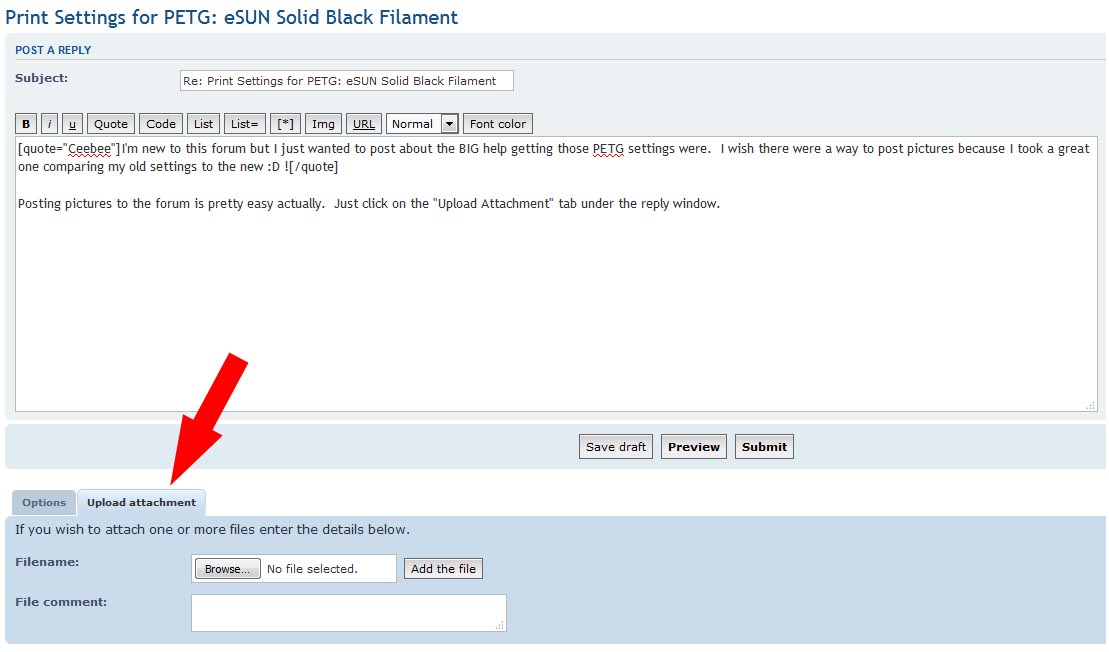1109x652 pixels.
Task: Switch to the Options tab
Action: (44, 503)
